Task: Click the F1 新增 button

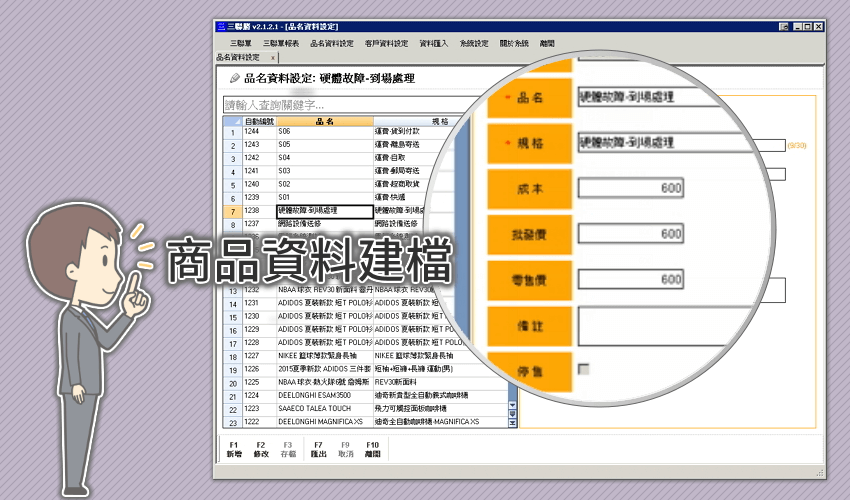Action: coord(234,450)
